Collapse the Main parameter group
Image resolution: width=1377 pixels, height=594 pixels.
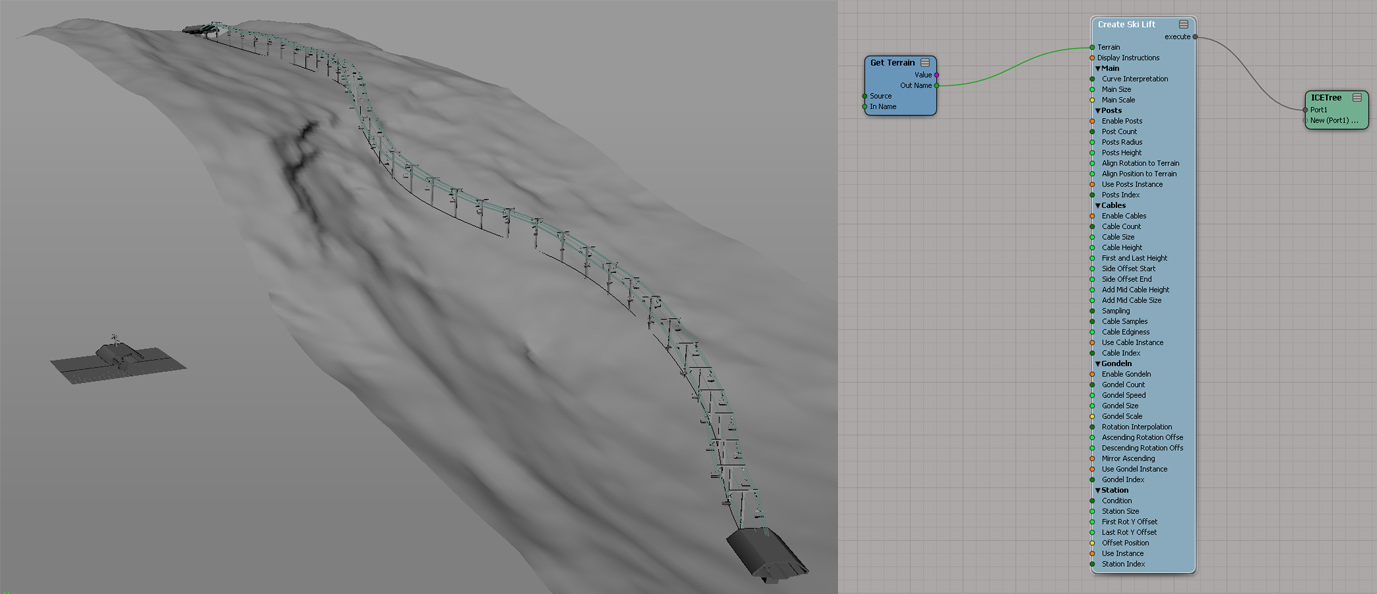(1098, 69)
